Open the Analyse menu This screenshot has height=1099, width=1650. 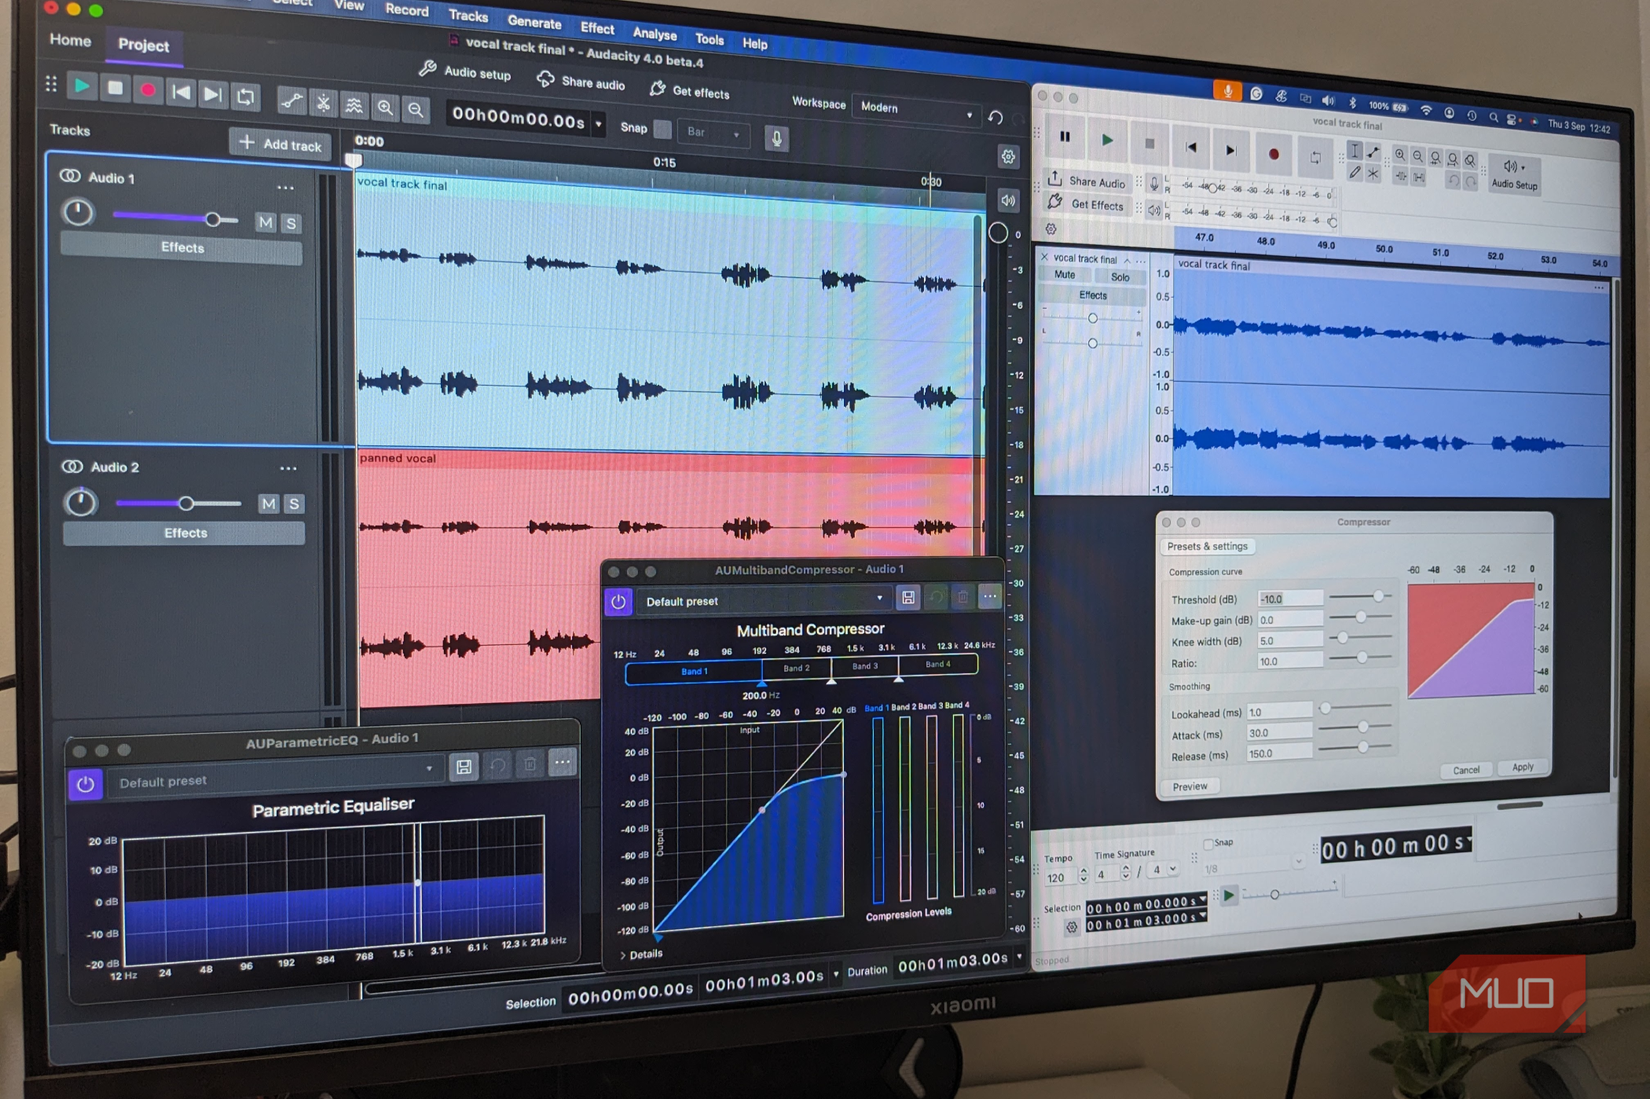(x=654, y=34)
